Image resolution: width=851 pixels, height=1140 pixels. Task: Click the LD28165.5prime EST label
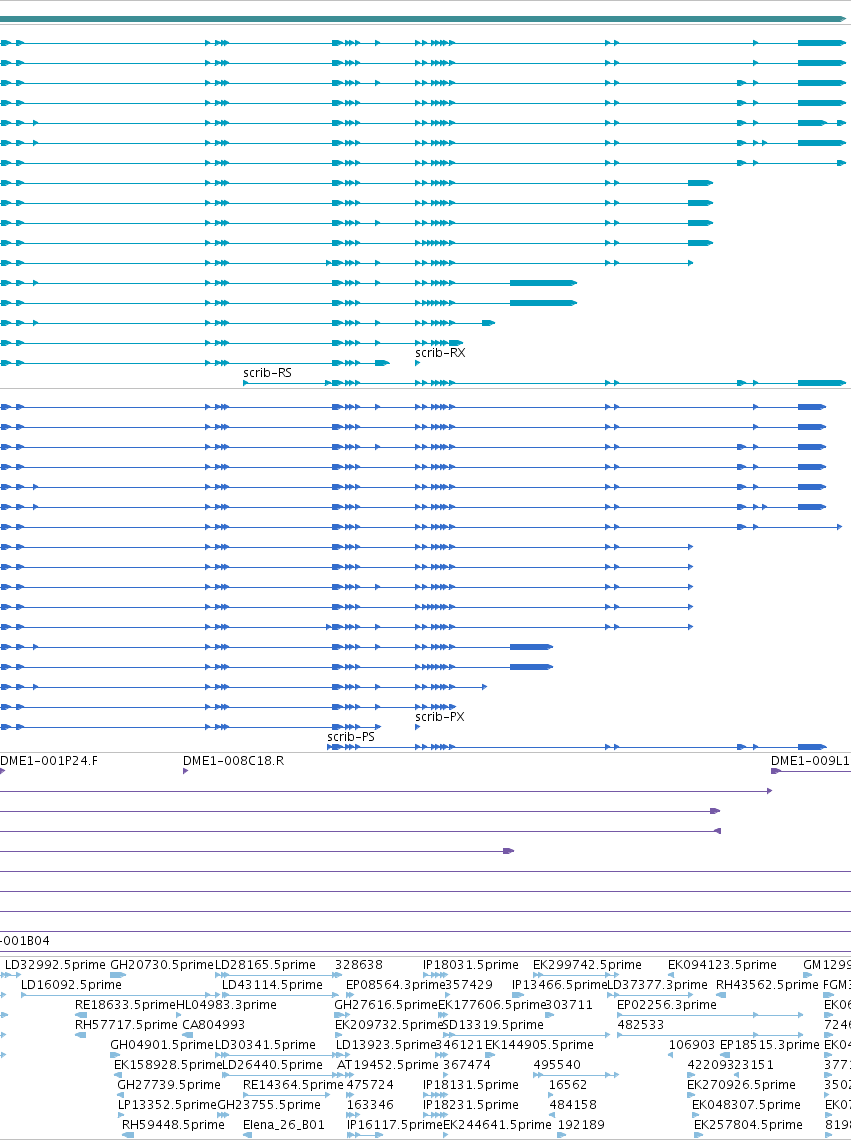point(265,965)
